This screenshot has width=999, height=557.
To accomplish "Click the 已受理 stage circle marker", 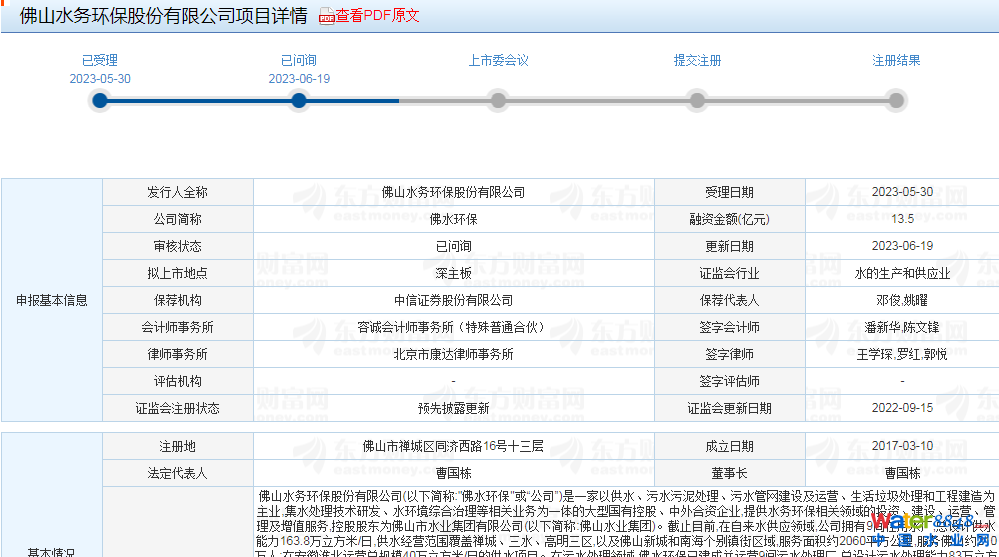I will coord(99,100).
